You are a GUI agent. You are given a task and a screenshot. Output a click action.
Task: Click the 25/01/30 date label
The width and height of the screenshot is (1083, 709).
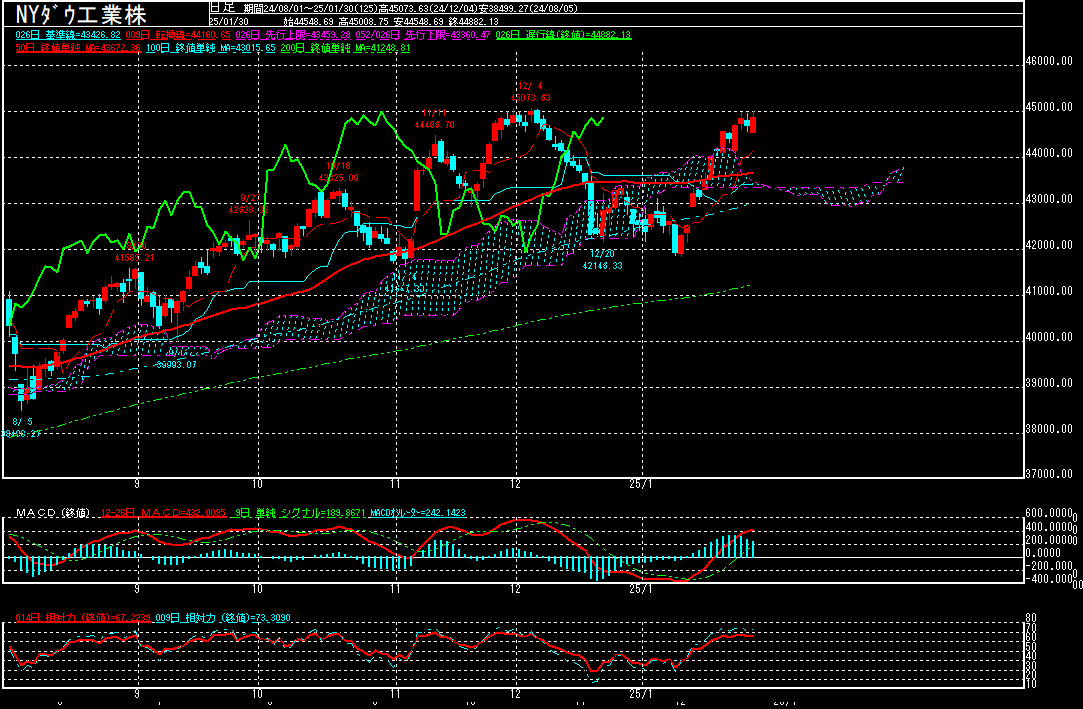tap(229, 21)
